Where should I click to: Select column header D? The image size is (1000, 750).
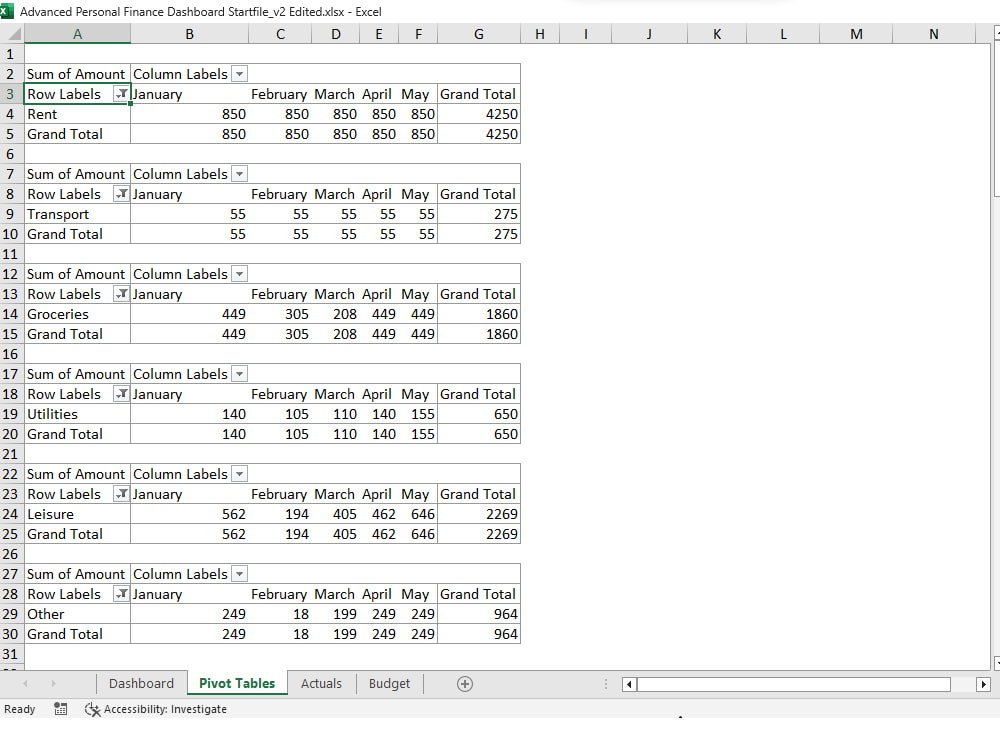click(x=334, y=33)
